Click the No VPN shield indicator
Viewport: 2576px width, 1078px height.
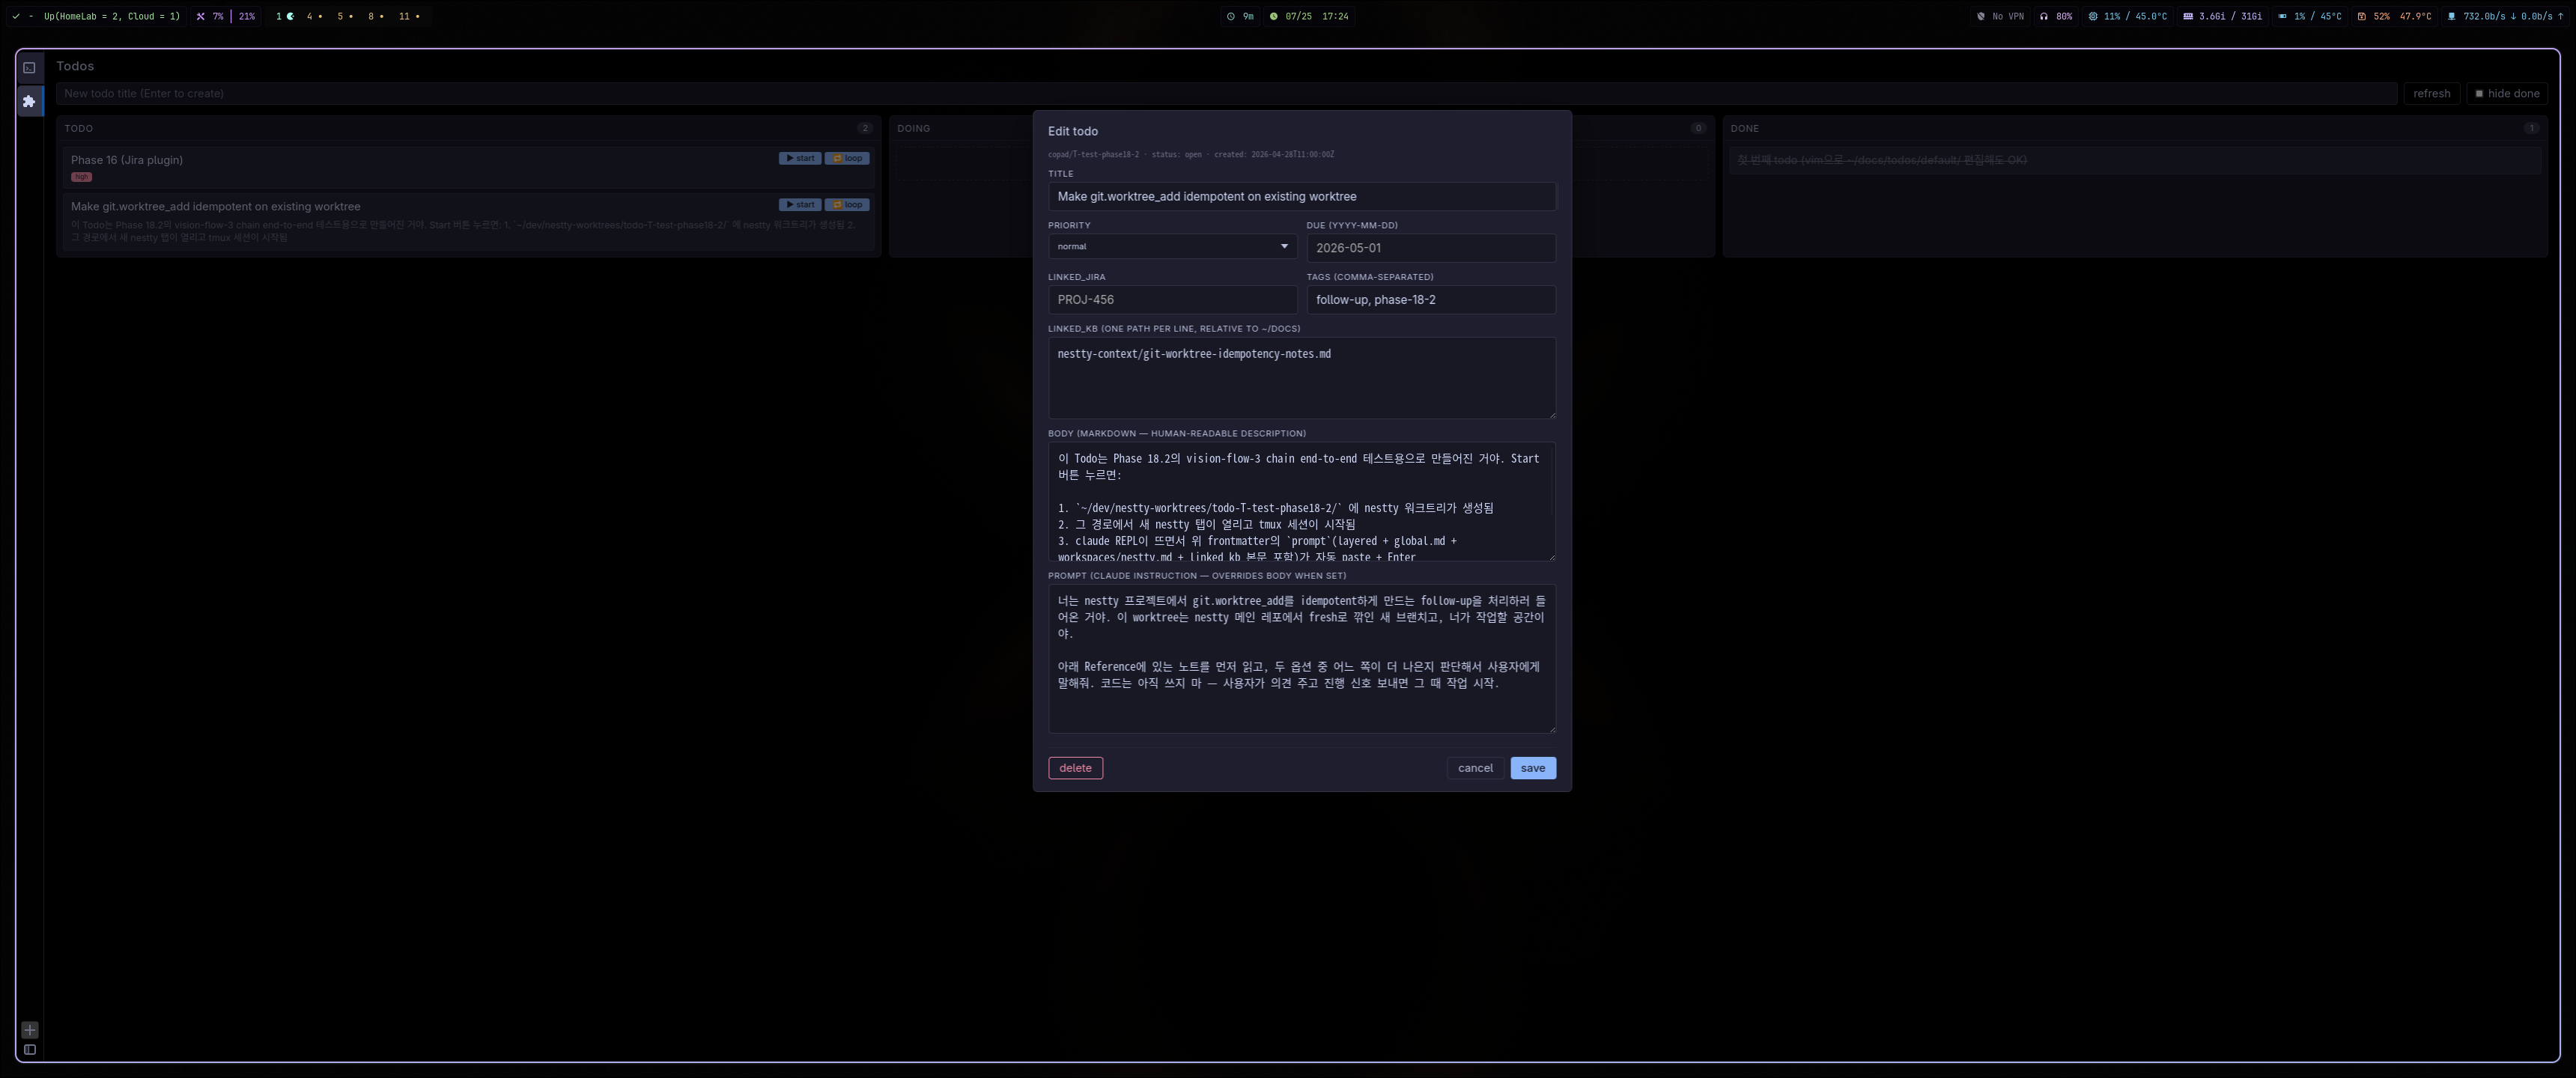tap(2000, 16)
